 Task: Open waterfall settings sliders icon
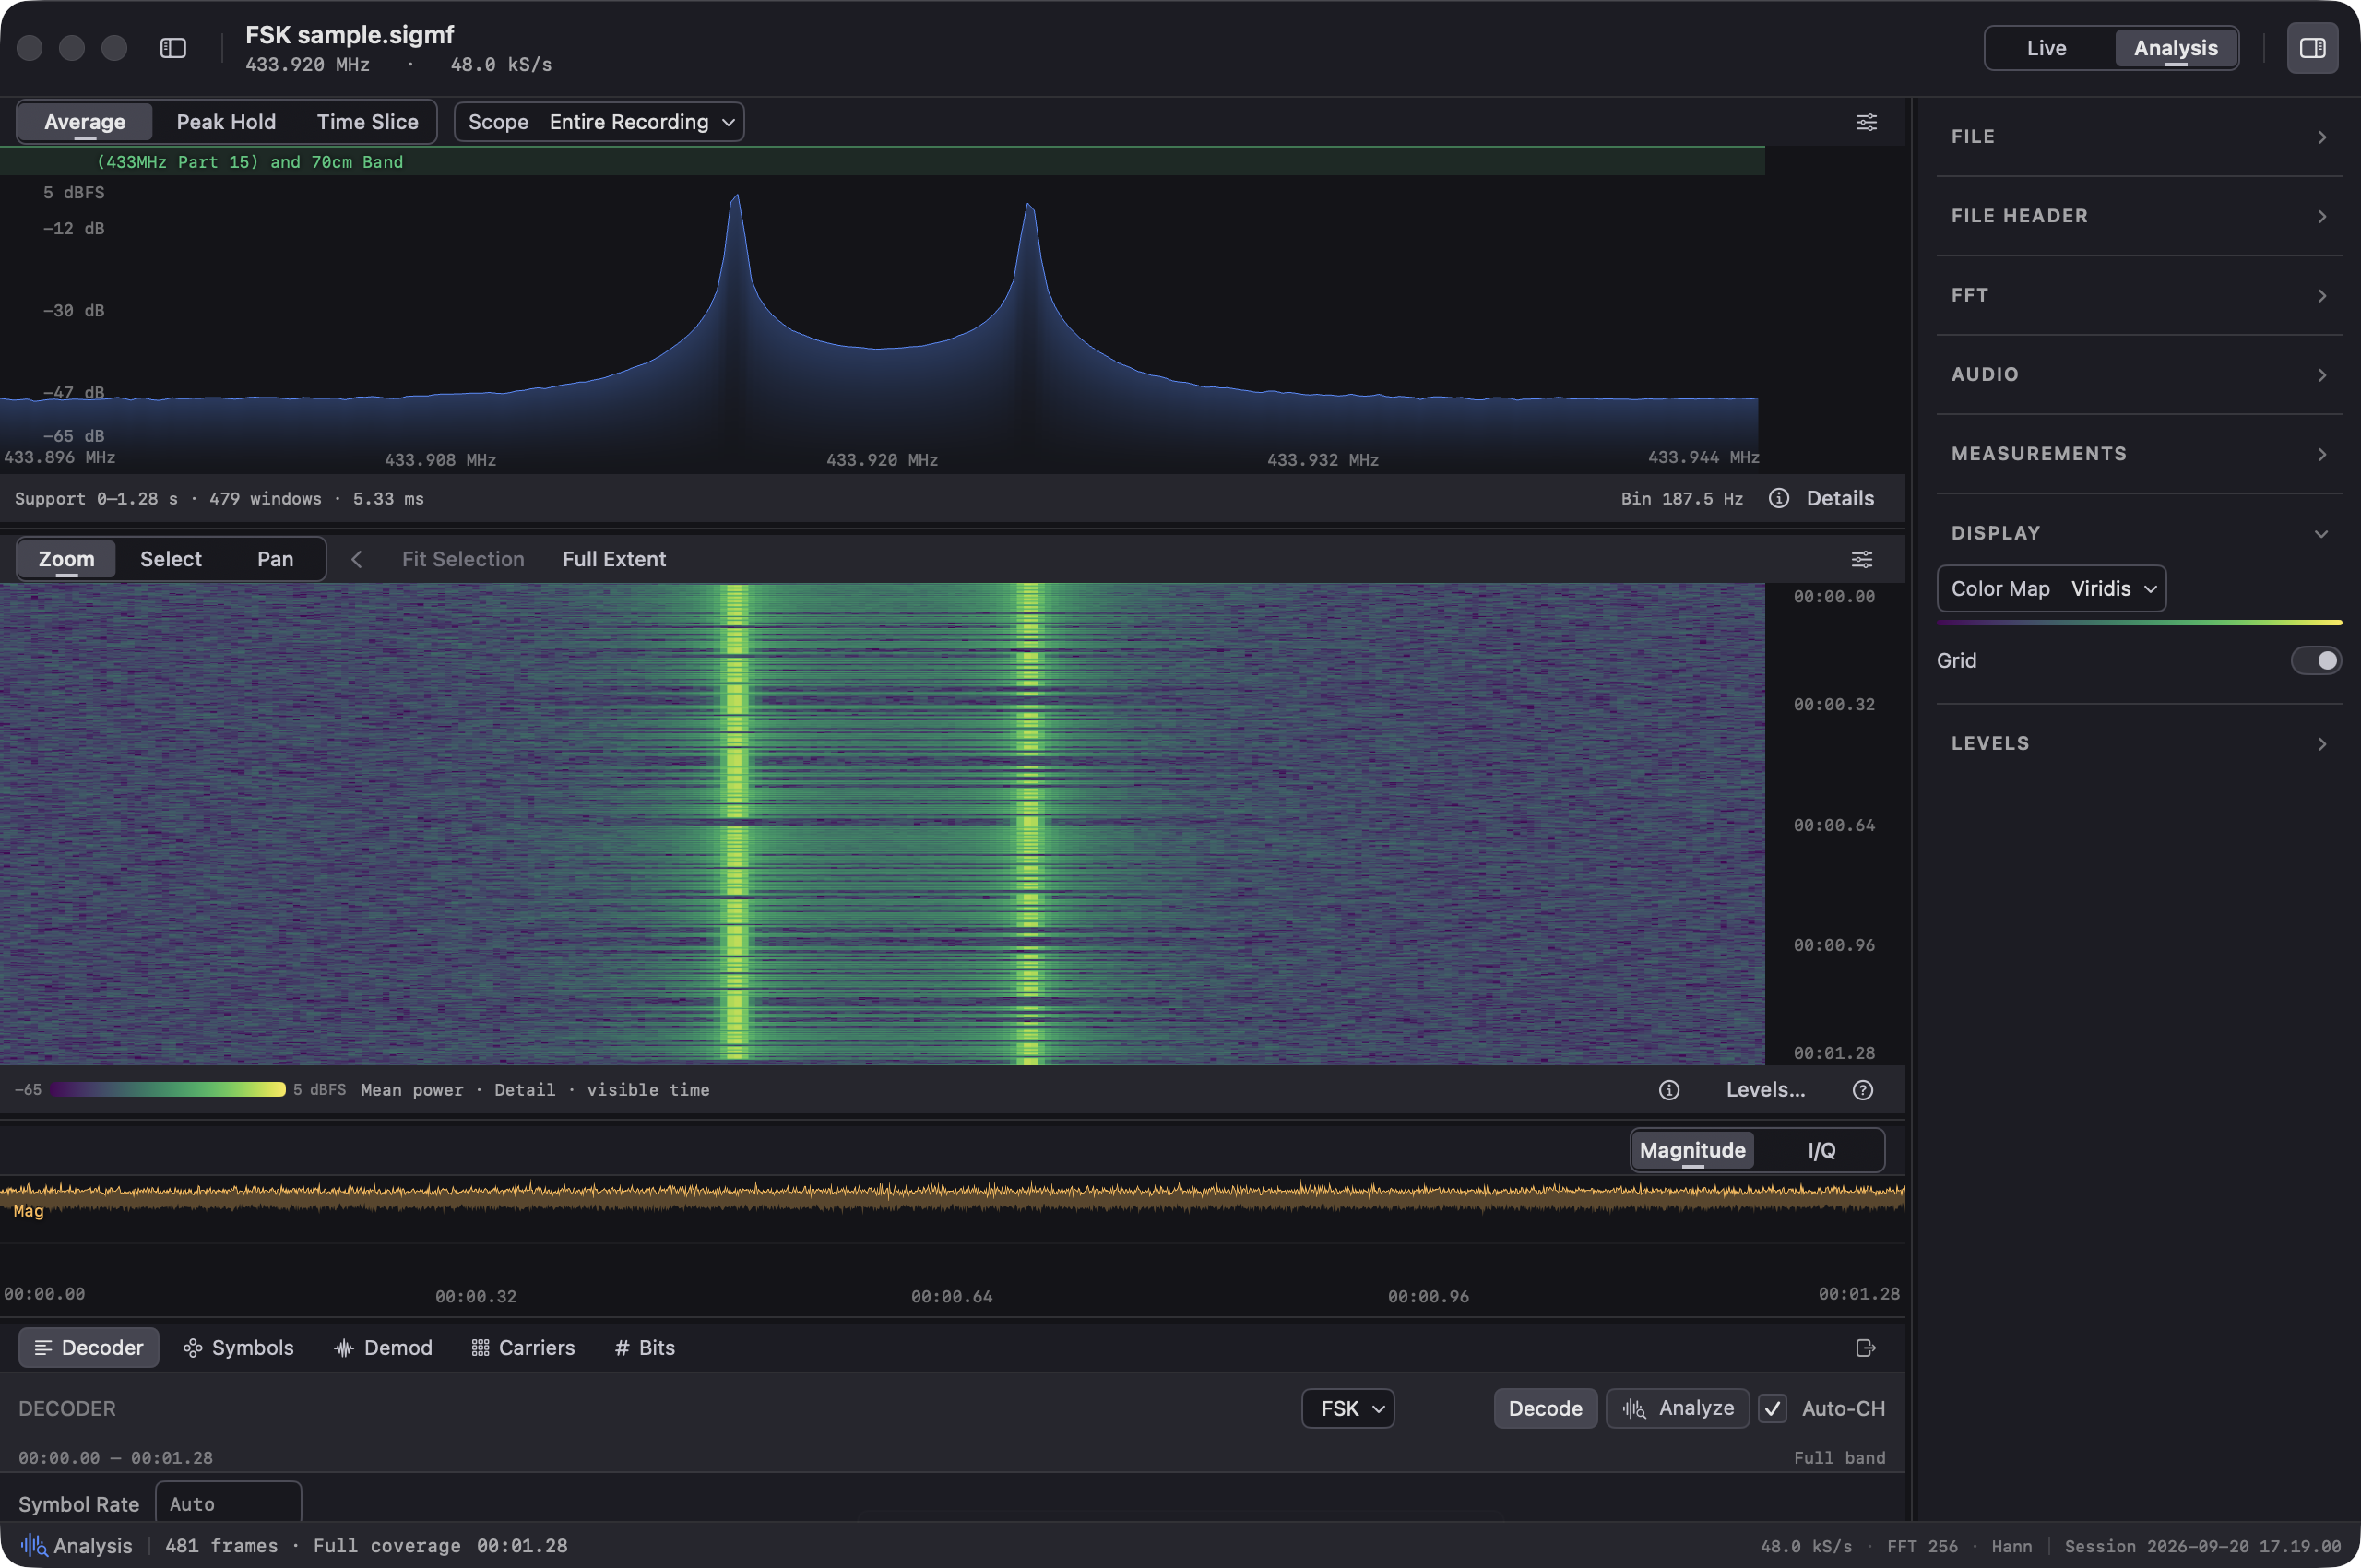click(1861, 559)
